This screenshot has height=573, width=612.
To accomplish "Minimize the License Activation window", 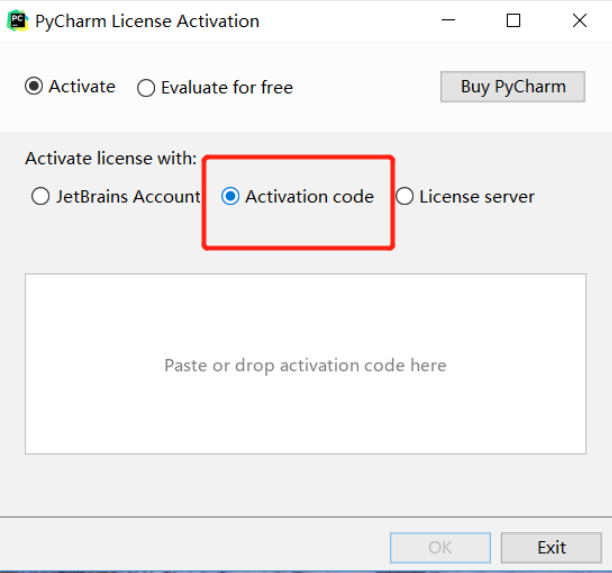I will [x=448, y=20].
